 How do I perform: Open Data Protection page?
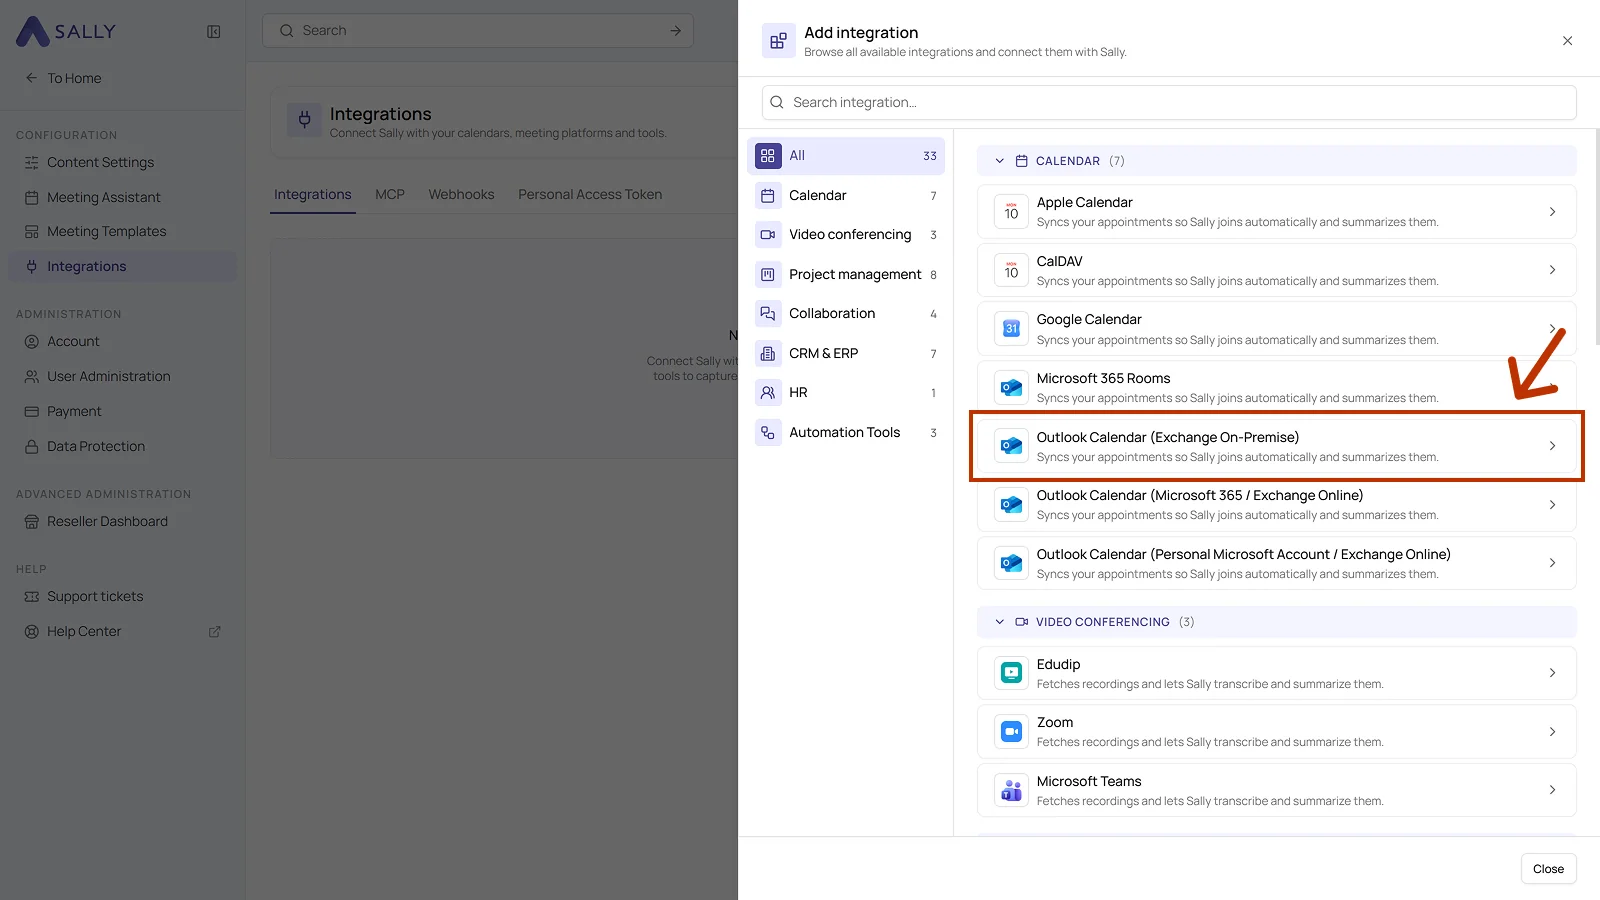pos(95,446)
